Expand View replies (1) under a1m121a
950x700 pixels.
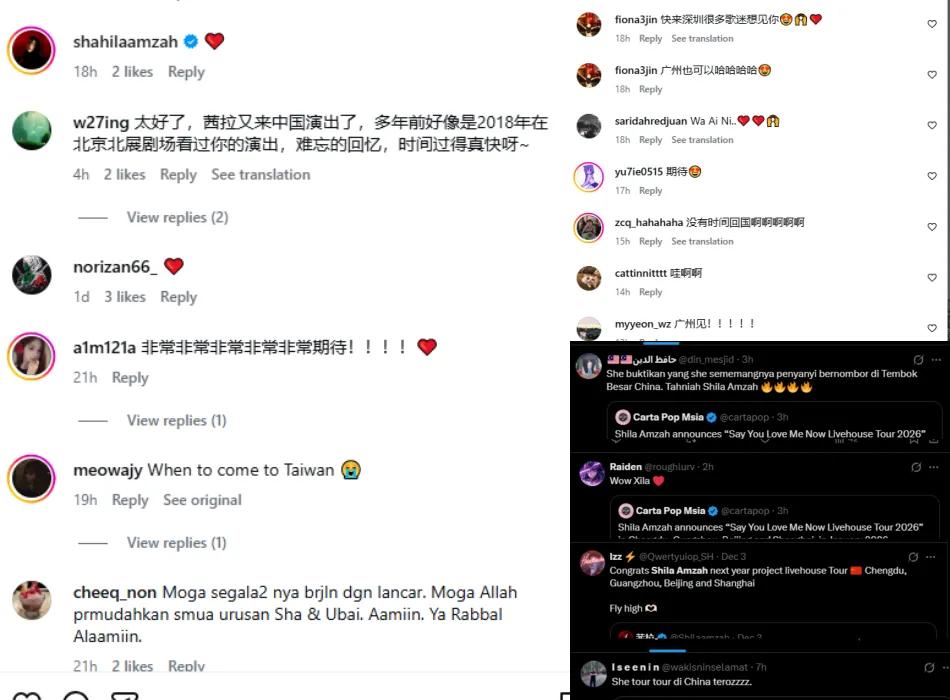(176, 420)
